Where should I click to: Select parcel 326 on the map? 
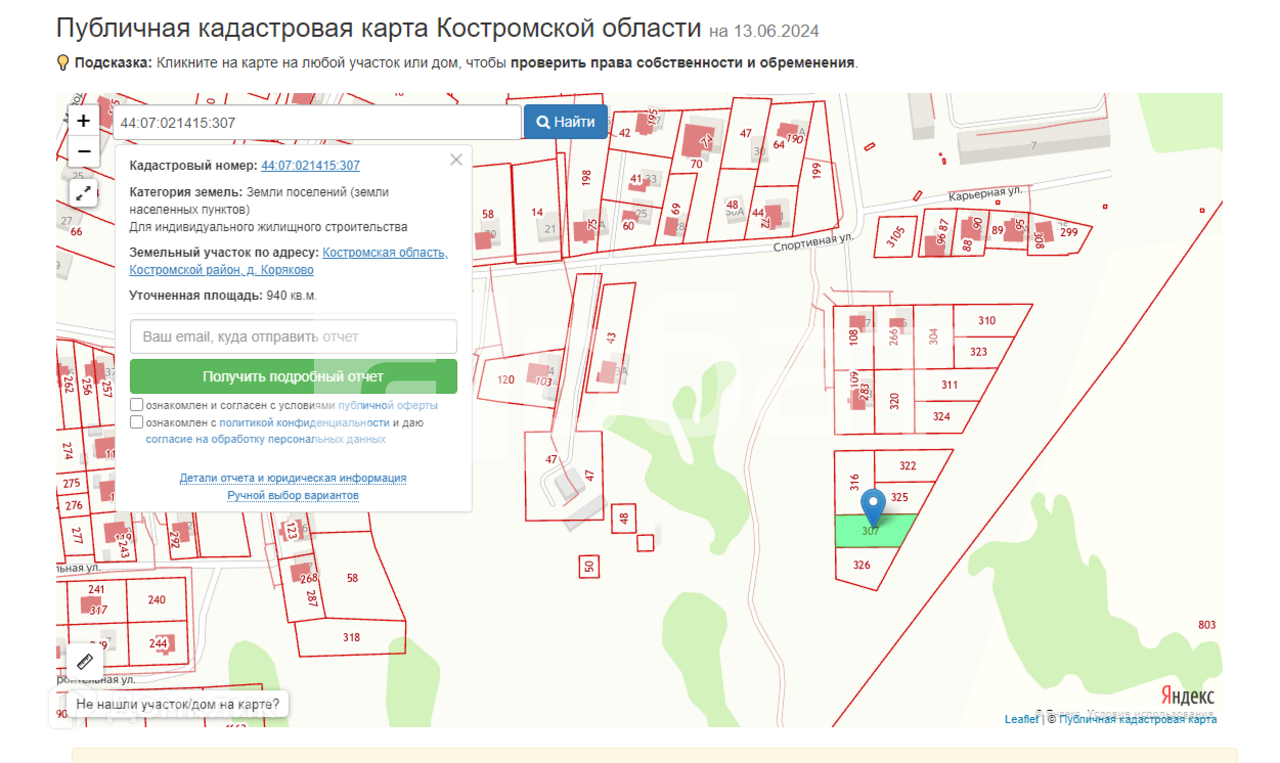(x=861, y=565)
